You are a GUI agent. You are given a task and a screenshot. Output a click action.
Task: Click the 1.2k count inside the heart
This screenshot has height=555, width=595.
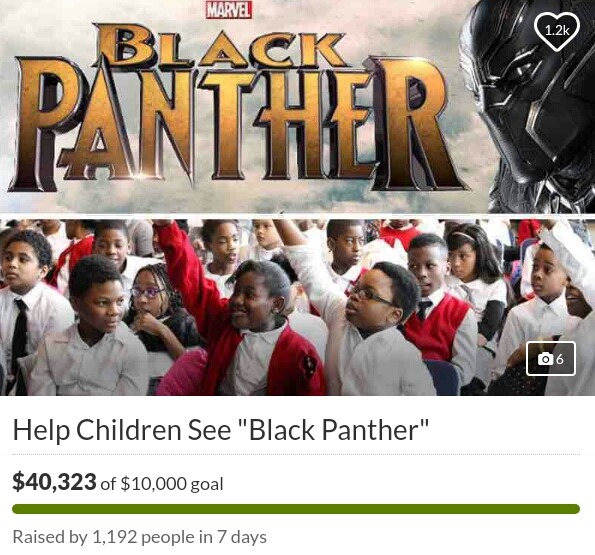coord(557,30)
